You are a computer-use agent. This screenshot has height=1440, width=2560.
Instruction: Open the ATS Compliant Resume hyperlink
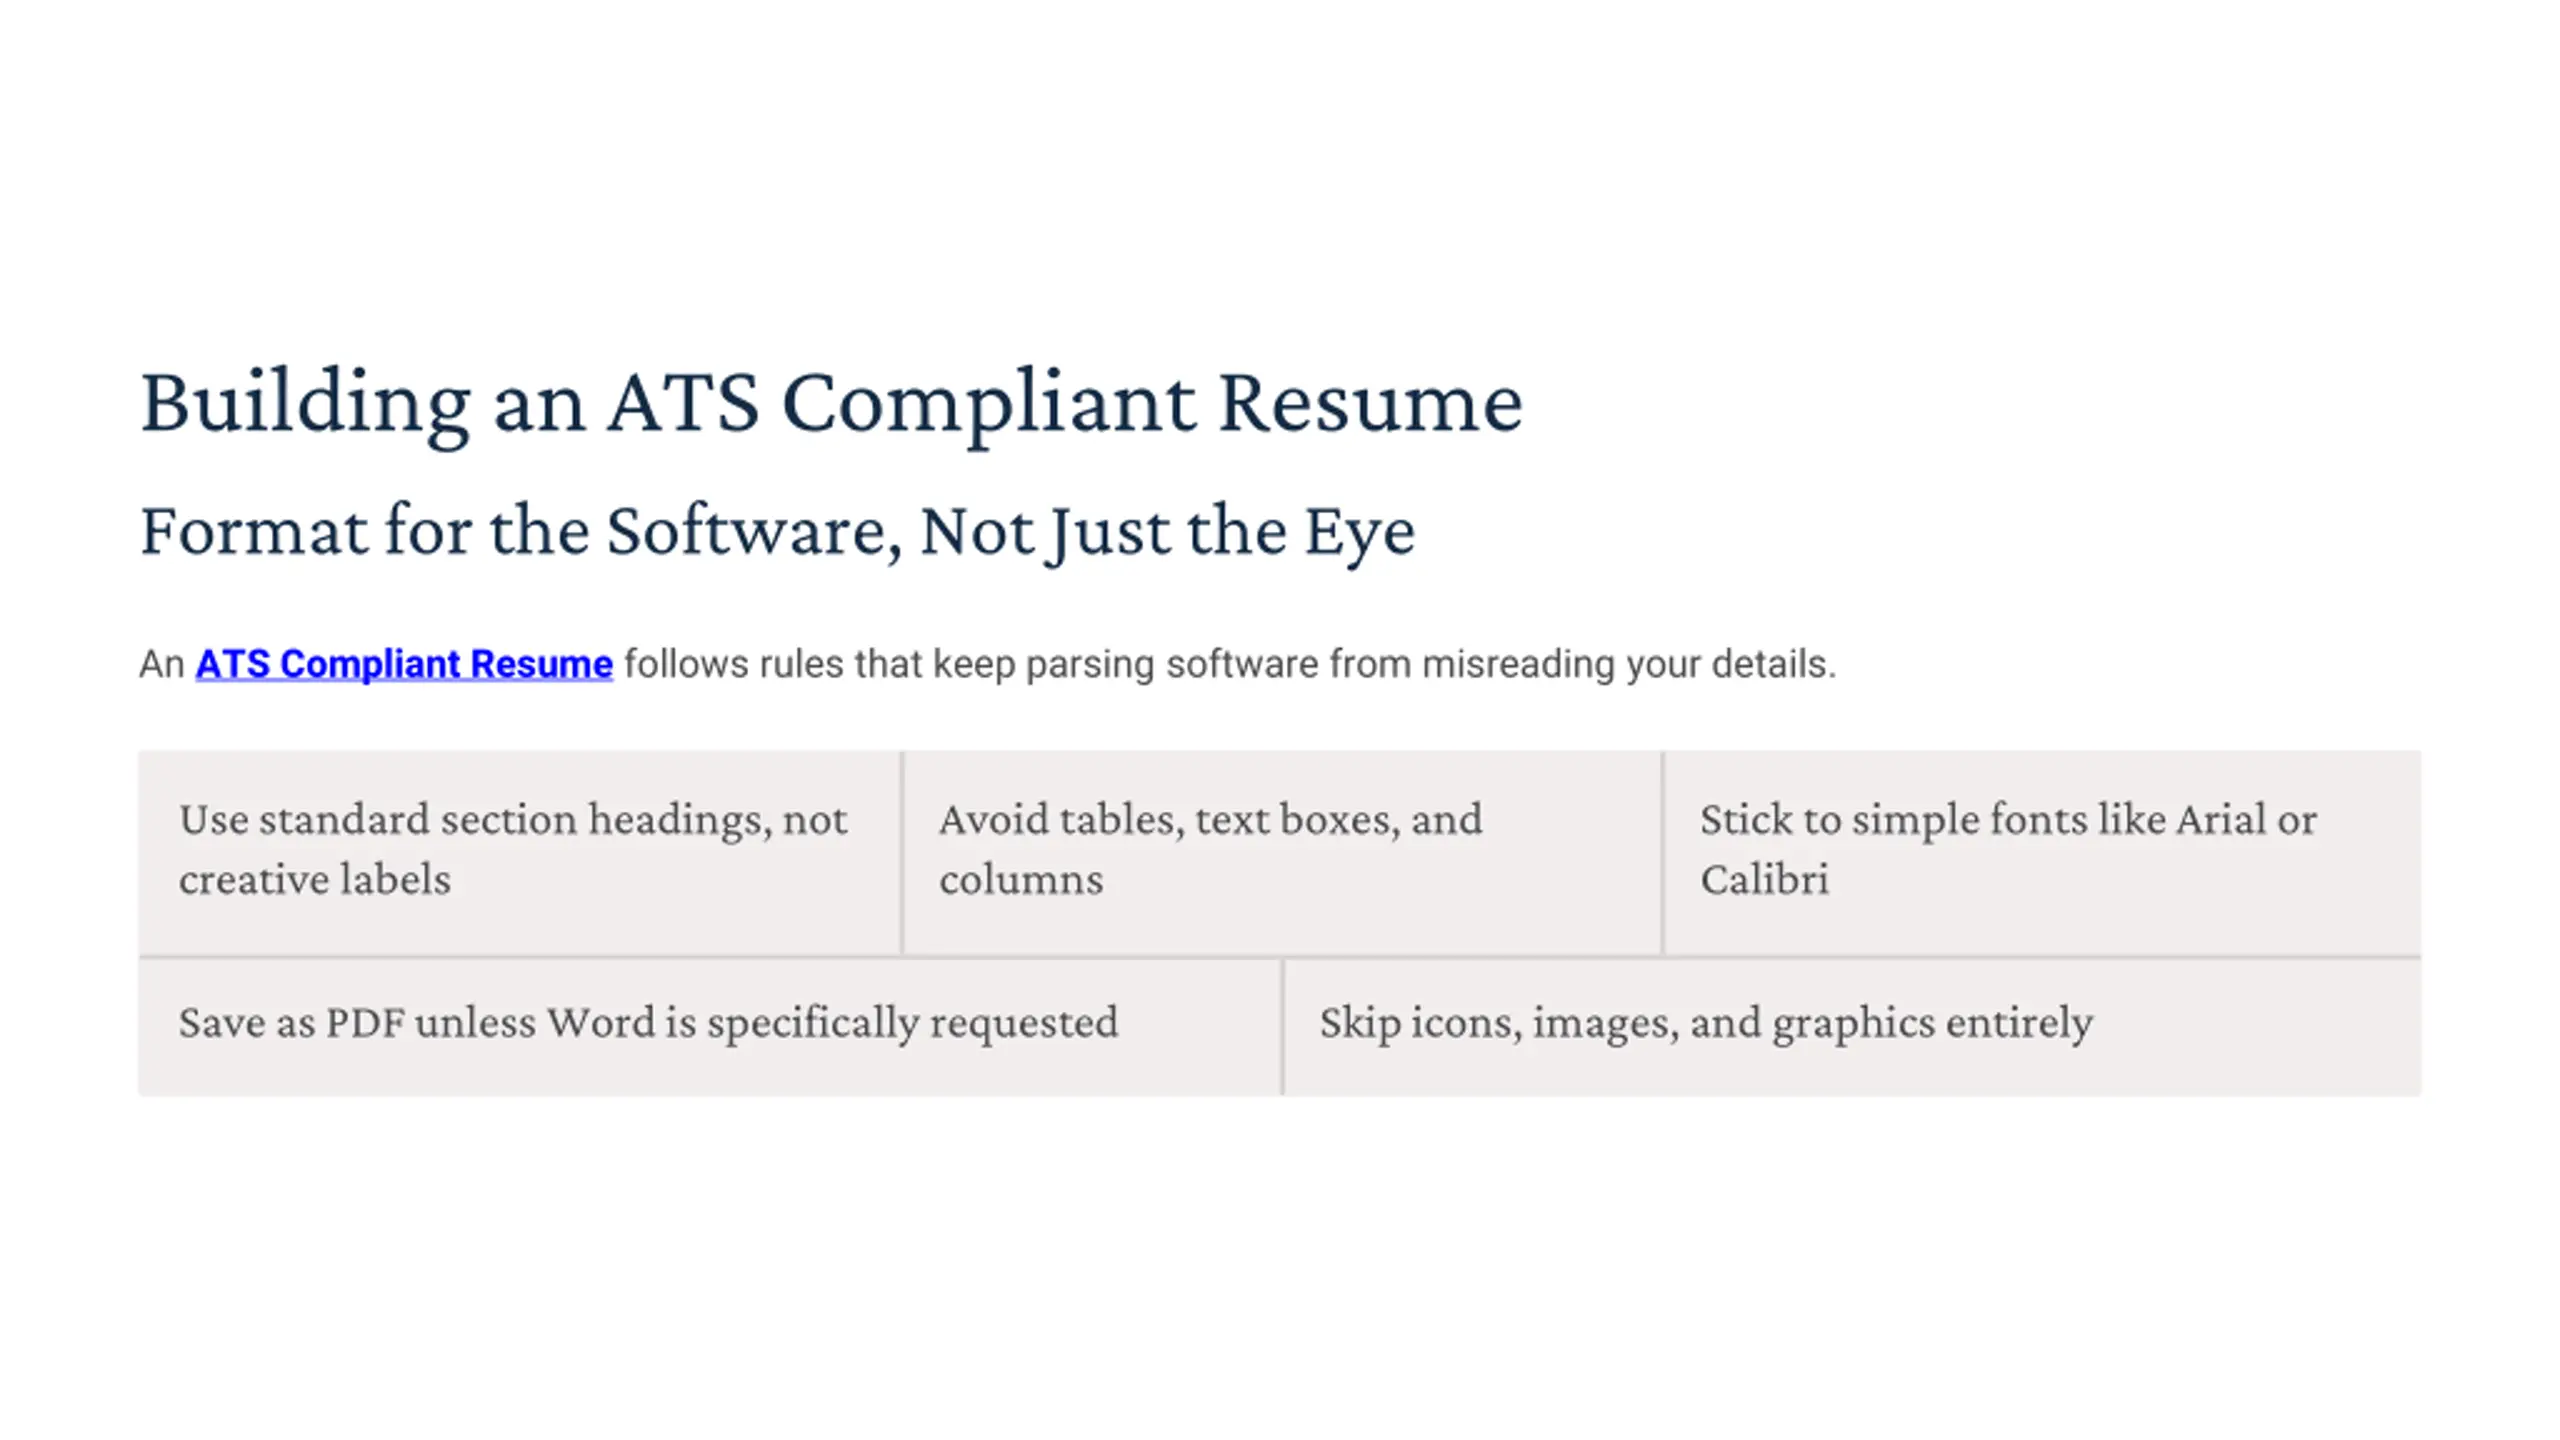[403, 664]
